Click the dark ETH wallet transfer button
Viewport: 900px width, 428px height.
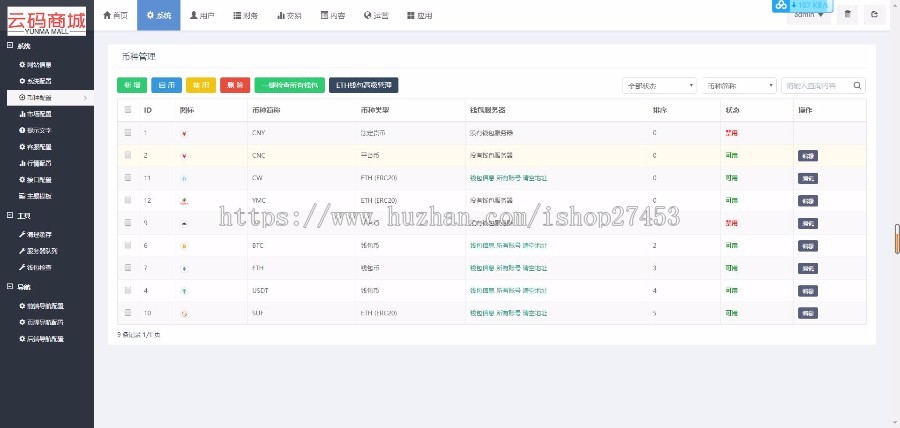coord(364,85)
